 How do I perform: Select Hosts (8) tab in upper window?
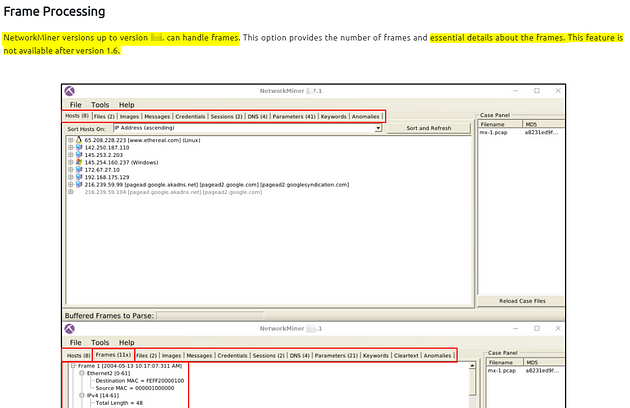point(77,116)
